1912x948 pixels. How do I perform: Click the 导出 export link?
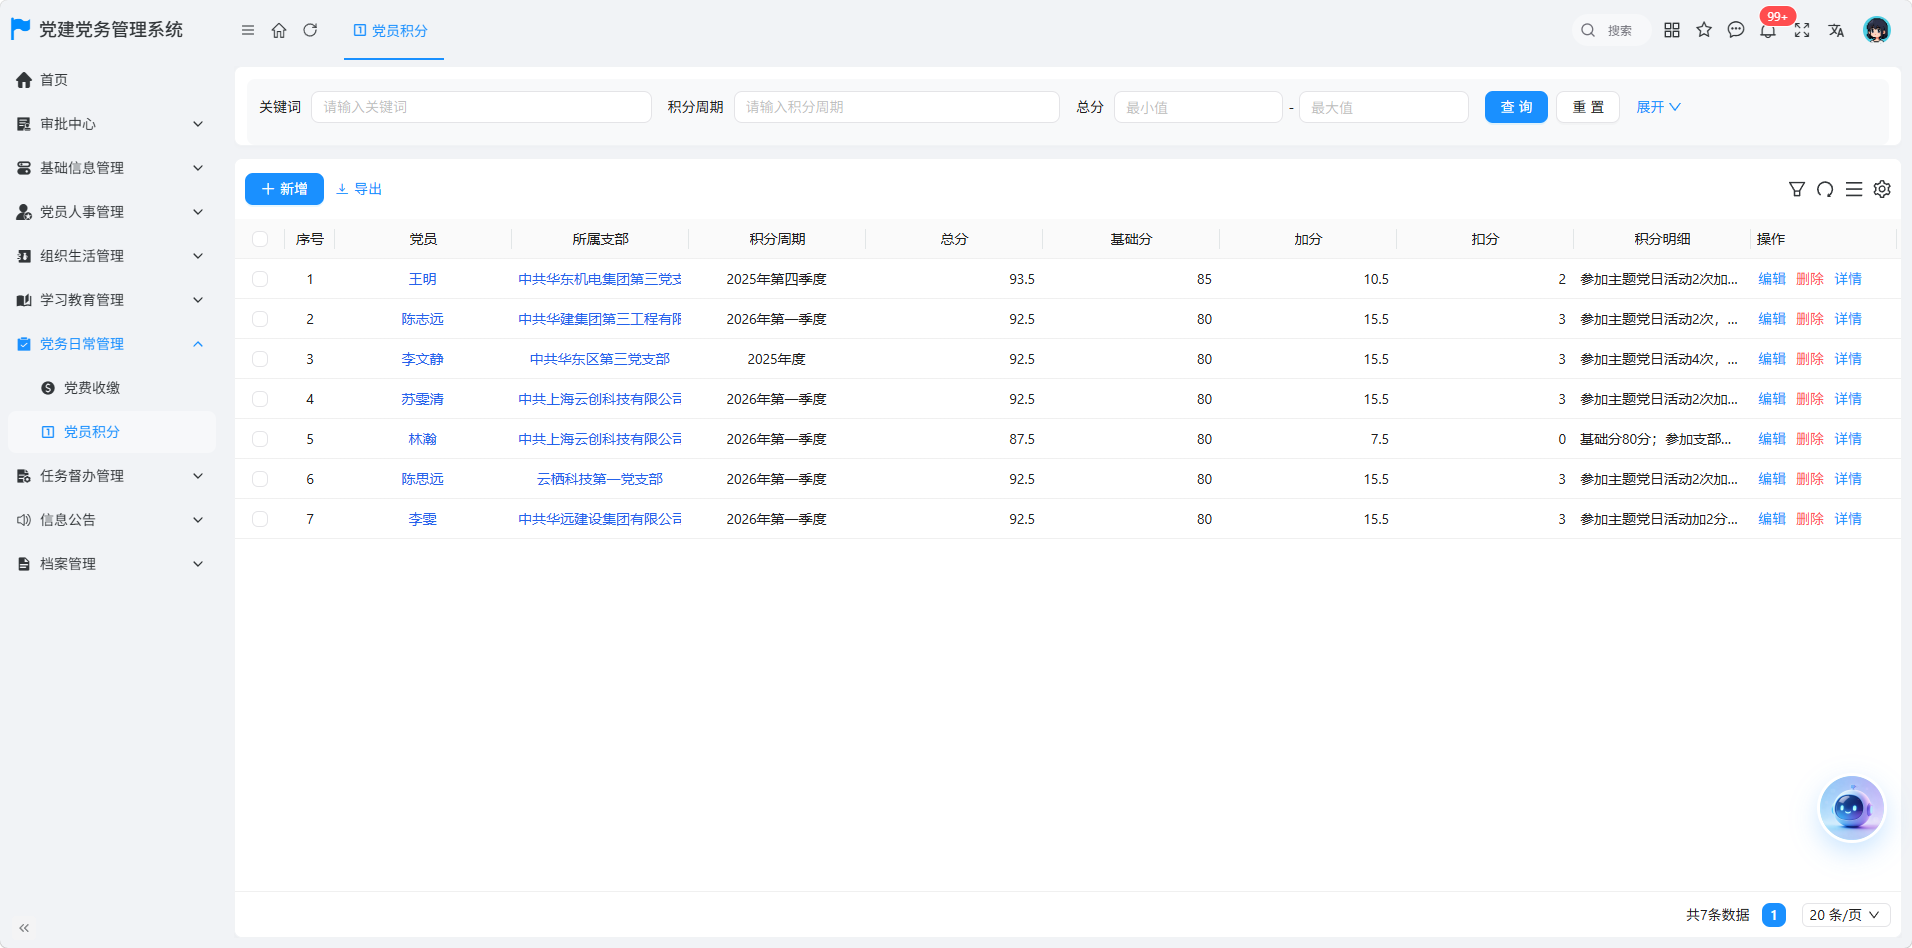[359, 189]
